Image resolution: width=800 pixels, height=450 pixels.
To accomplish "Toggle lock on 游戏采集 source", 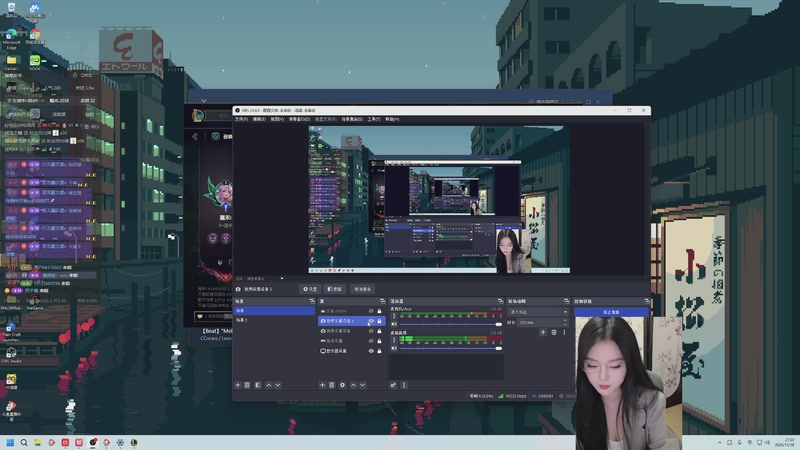I will [379, 341].
